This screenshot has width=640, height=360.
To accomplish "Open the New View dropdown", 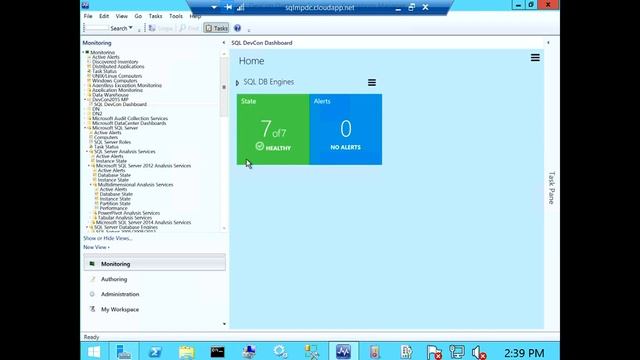I will [x=96, y=247].
